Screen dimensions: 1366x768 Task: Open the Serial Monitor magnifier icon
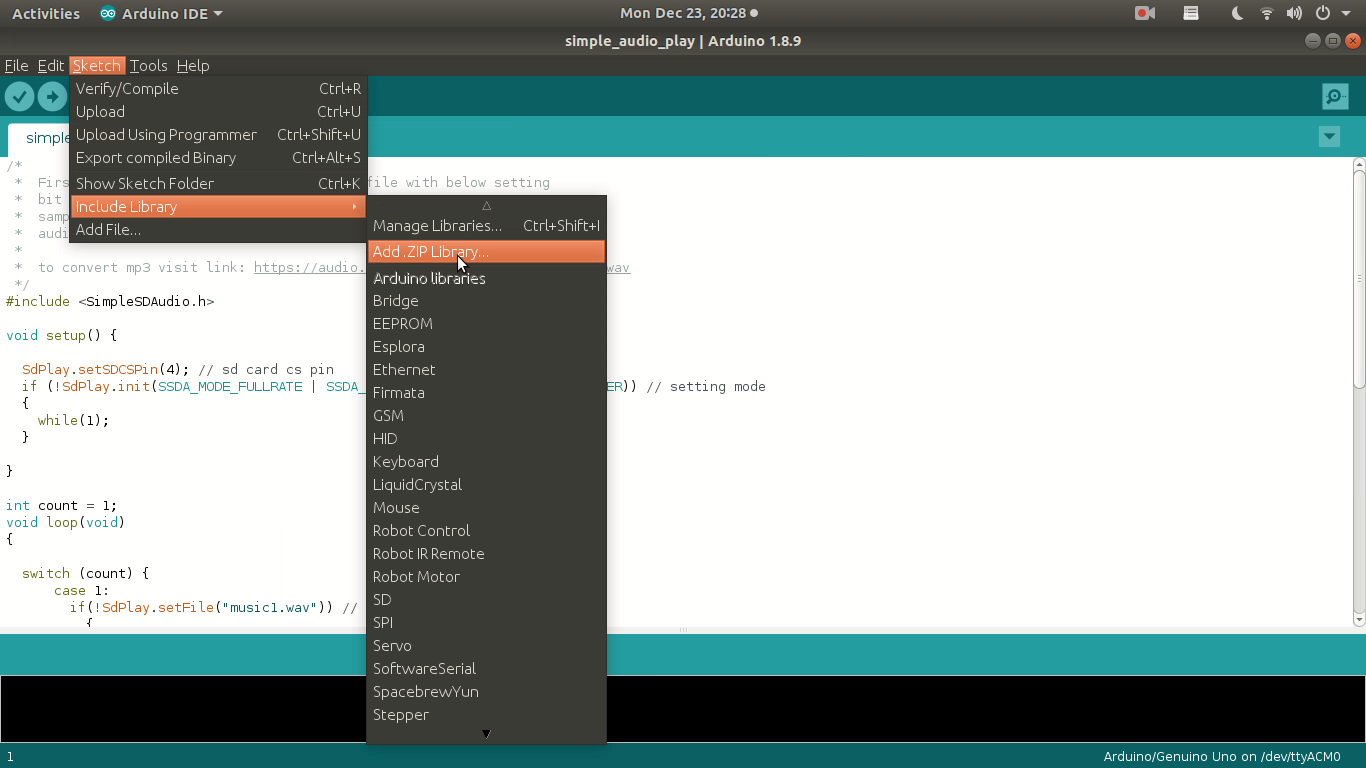[x=1335, y=96]
